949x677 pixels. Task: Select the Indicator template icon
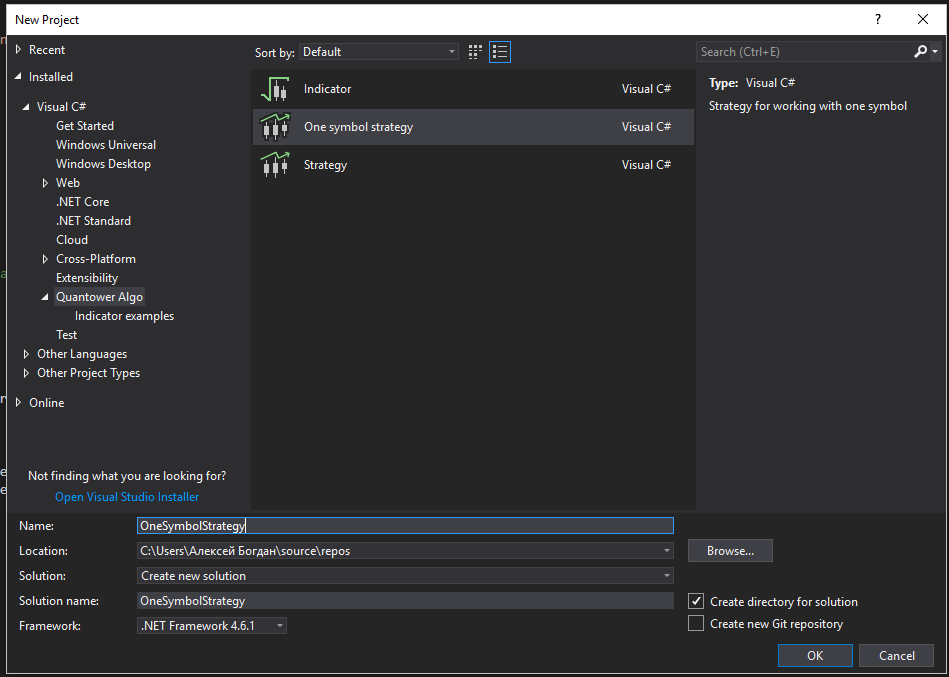tap(275, 89)
